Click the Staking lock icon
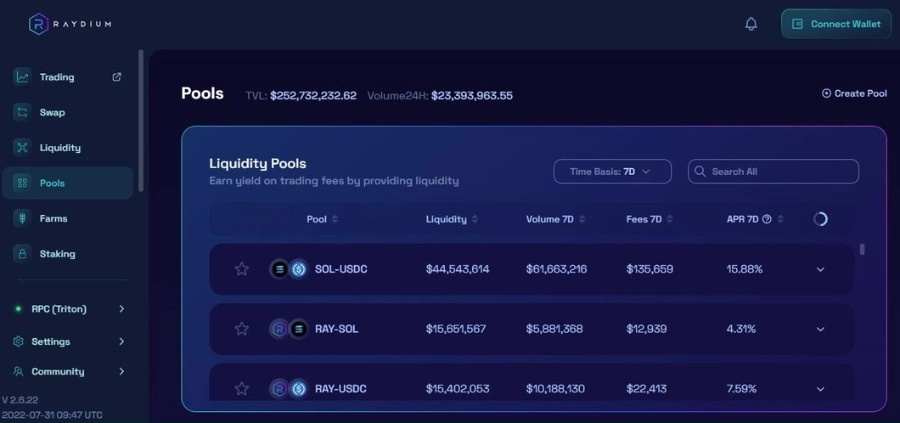 pyautogui.click(x=22, y=254)
